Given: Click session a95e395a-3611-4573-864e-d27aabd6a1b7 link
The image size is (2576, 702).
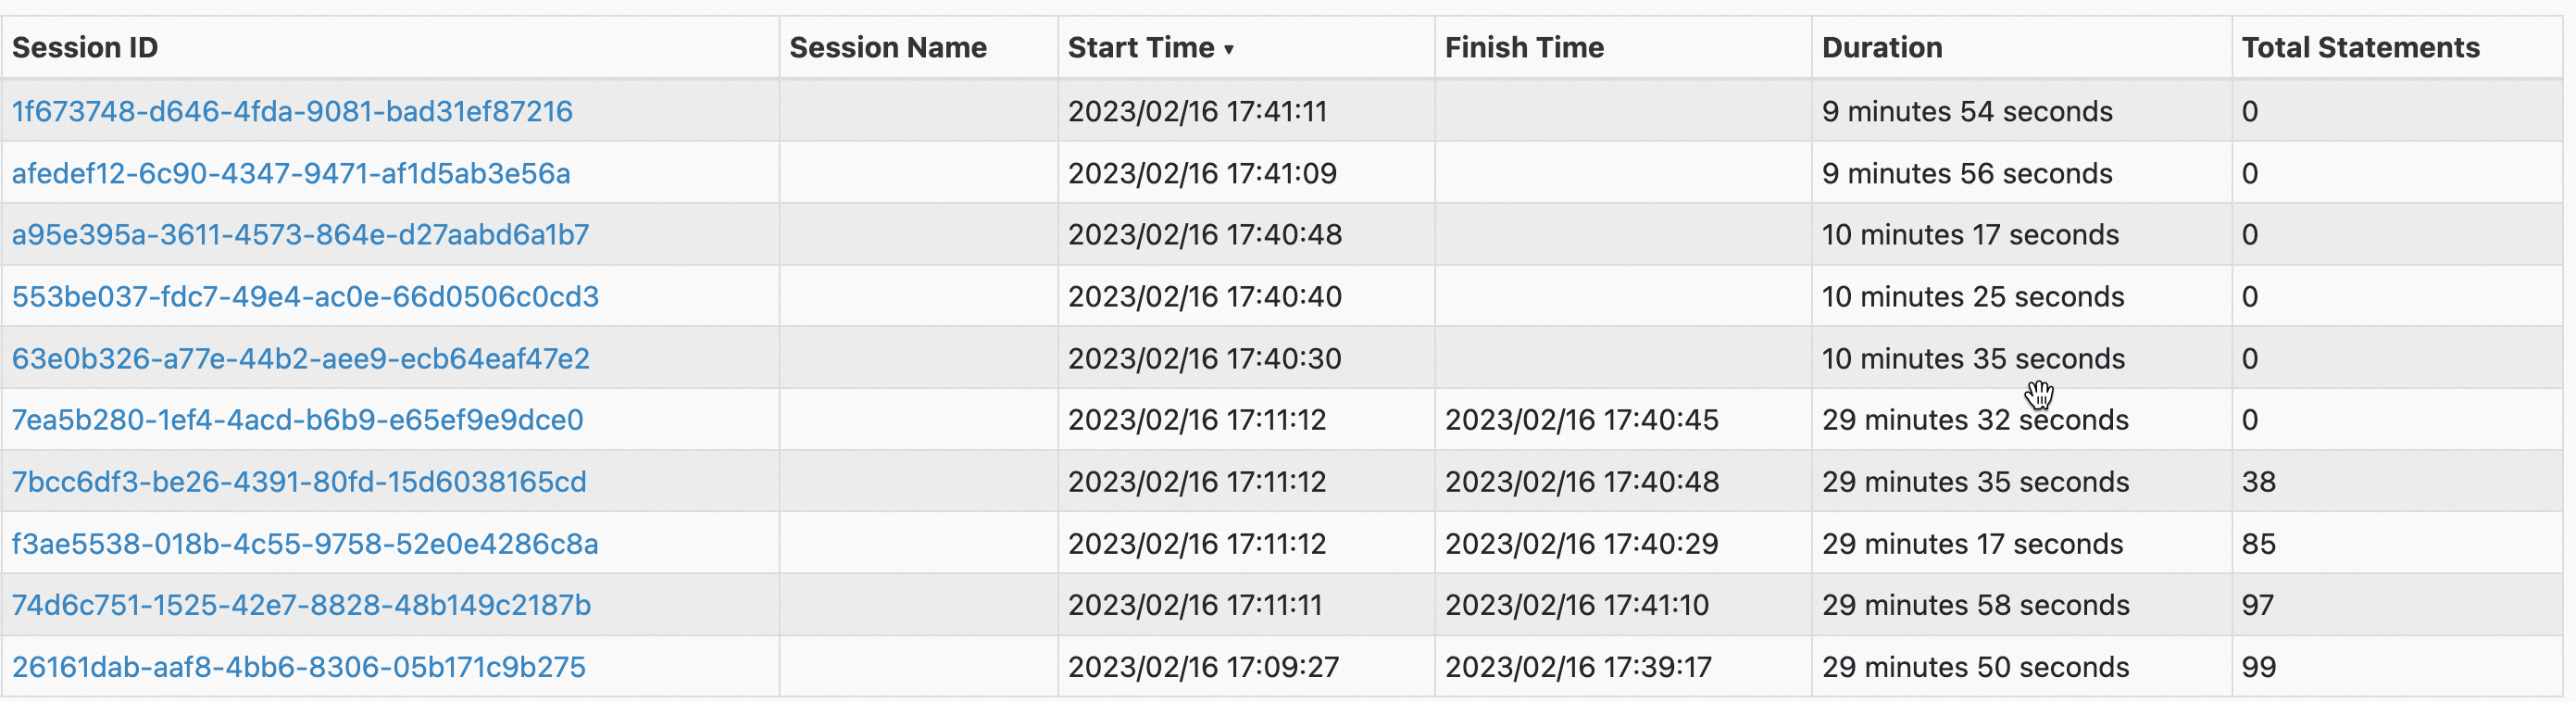Looking at the screenshot, I should pos(300,234).
